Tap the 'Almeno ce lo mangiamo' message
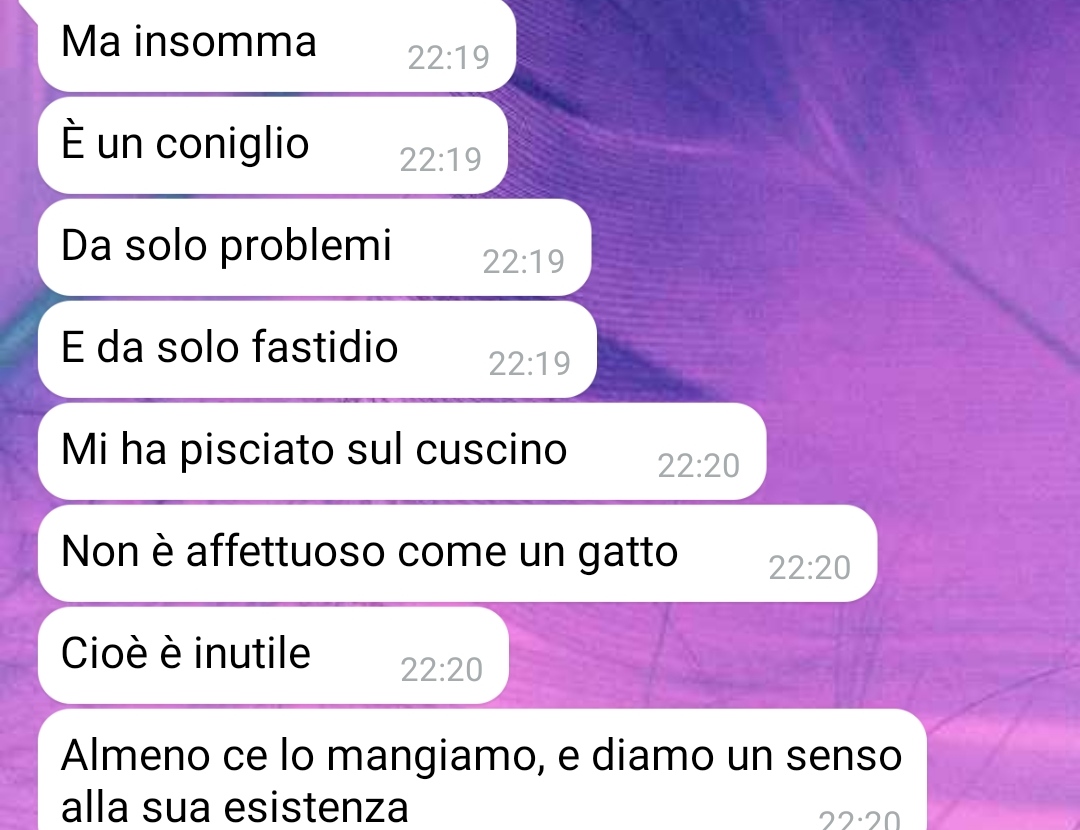The width and height of the screenshot is (1080, 830). click(x=482, y=769)
